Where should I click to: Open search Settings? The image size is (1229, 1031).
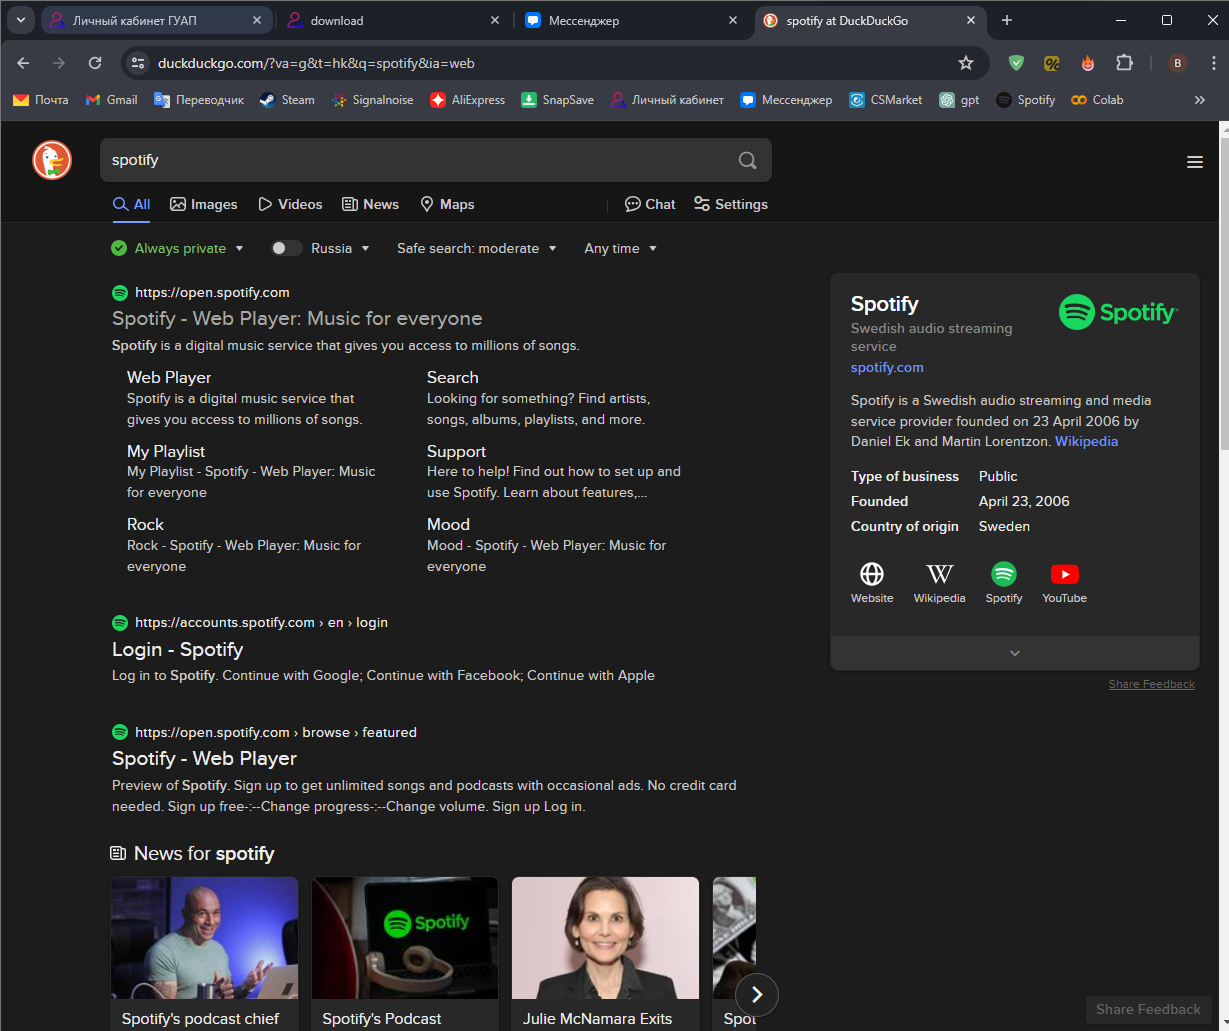[731, 204]
